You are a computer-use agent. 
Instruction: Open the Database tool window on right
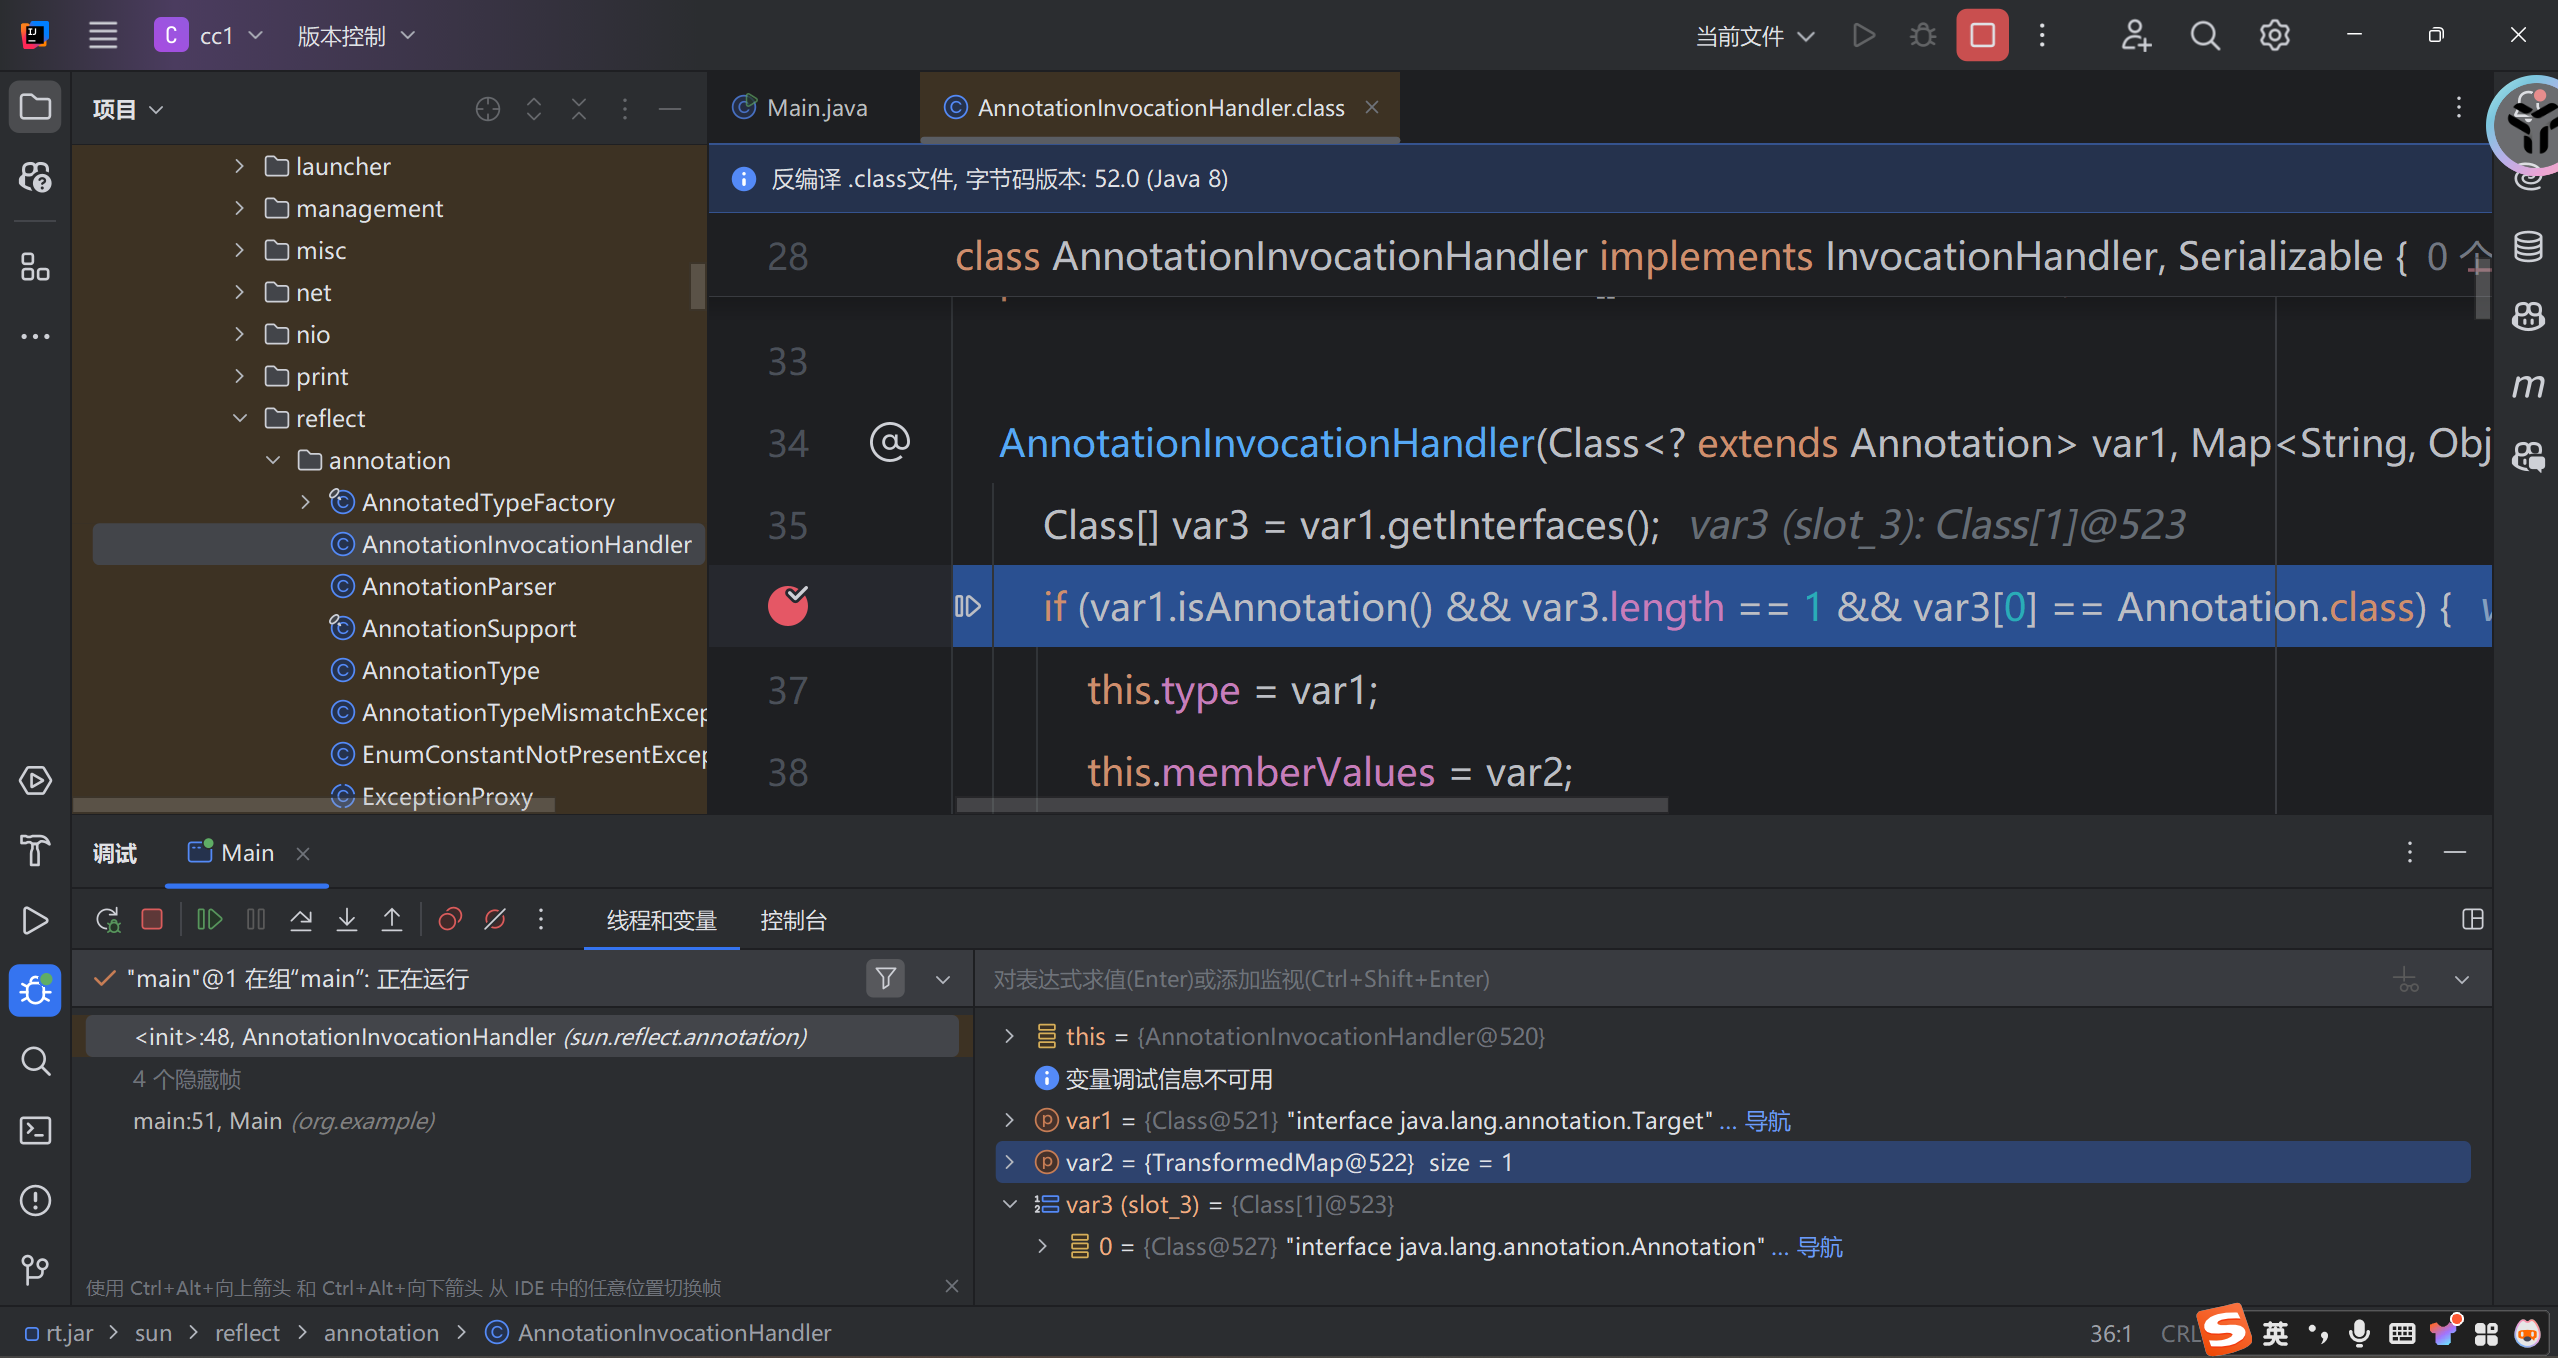tap(2528, 246)
